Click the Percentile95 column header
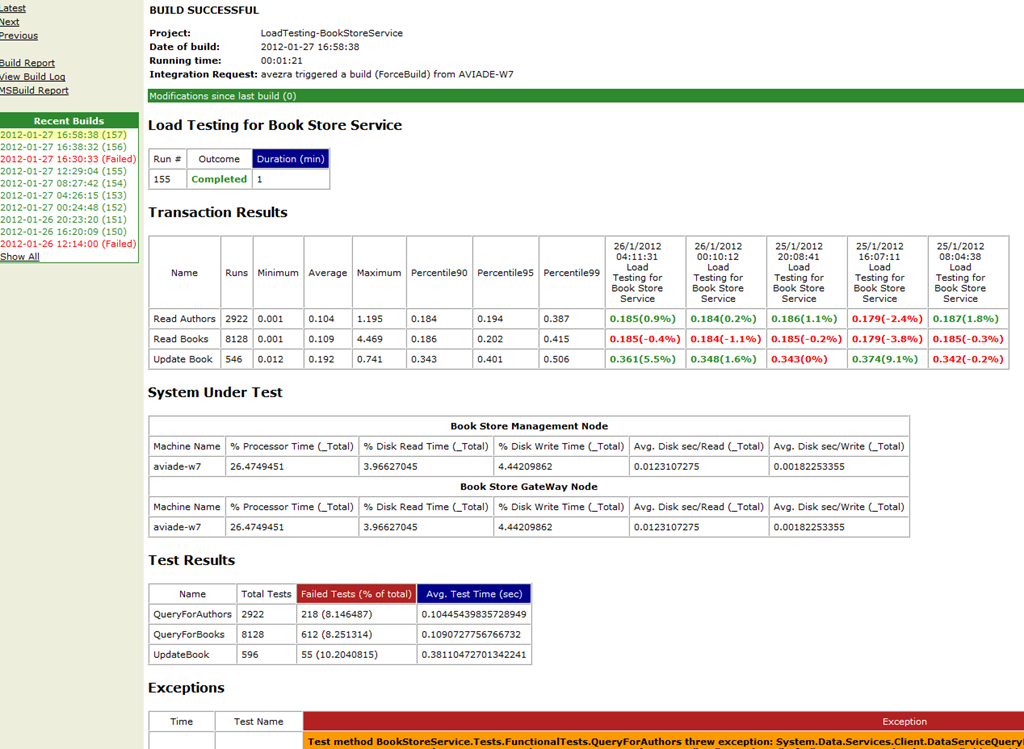Screen dimensions: 1024x749 coord(505,273)
